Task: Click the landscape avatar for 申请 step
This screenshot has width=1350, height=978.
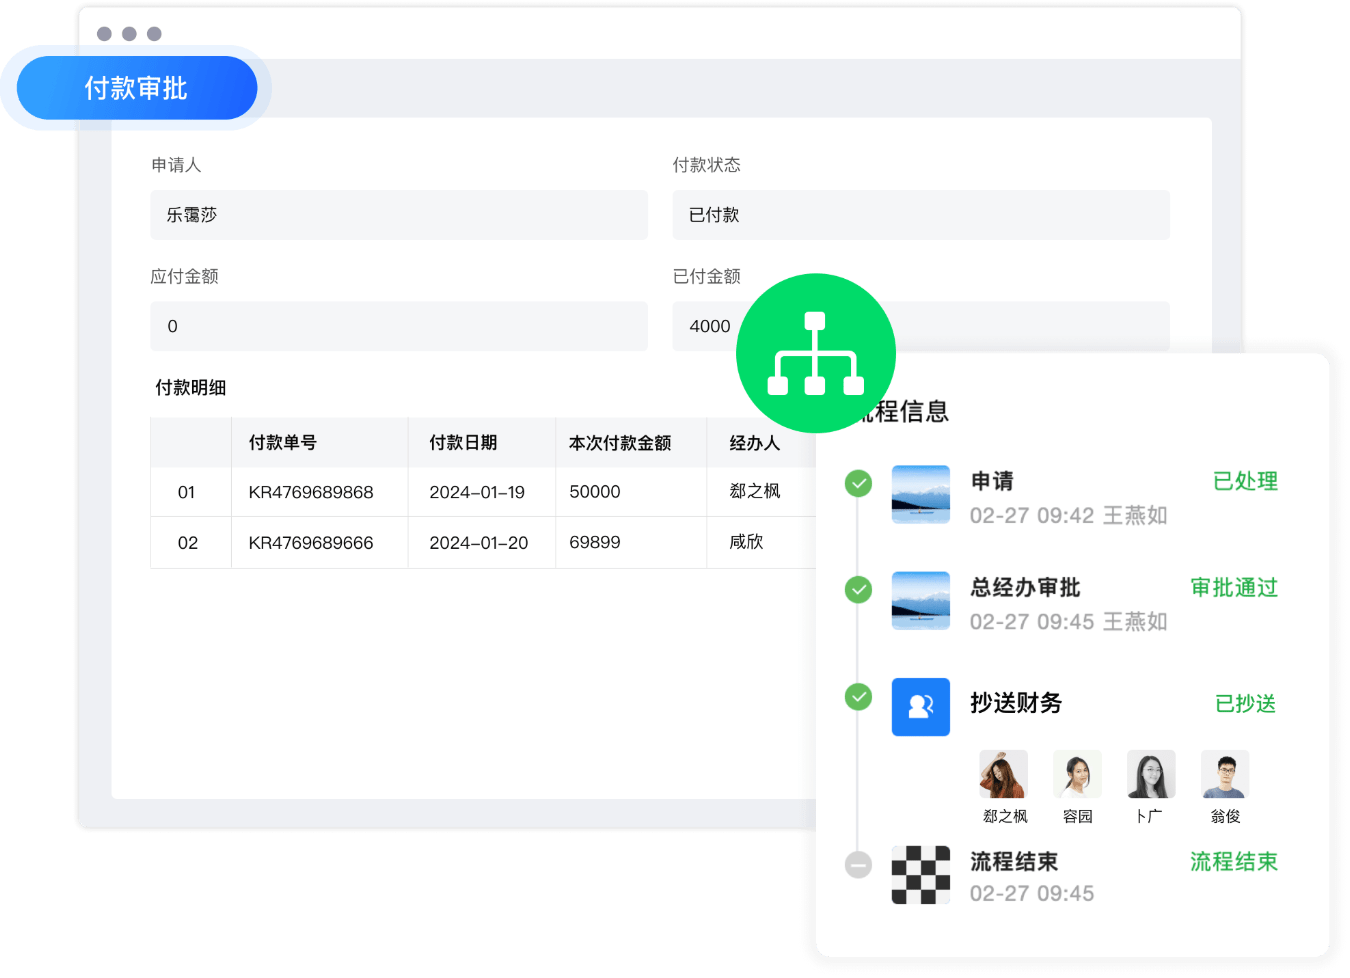Action: pos(920,495)
